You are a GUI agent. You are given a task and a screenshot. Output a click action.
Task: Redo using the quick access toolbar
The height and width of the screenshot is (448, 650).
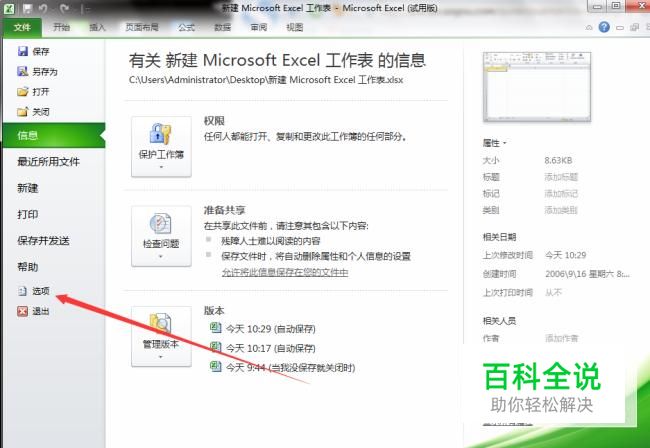[64, 8]
